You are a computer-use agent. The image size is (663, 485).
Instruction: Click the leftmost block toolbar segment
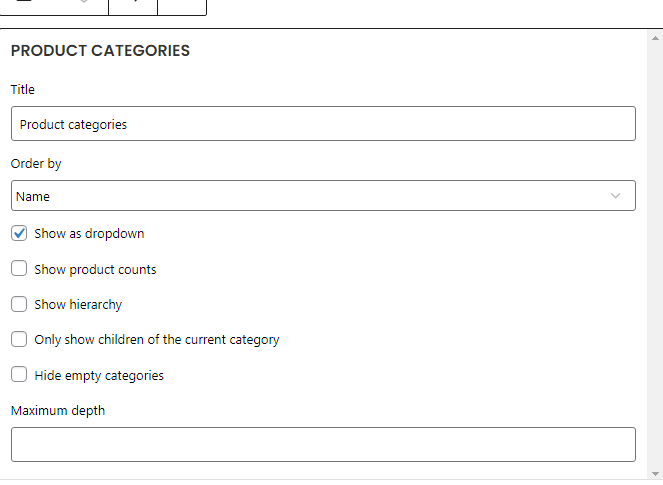click(54, 6)
